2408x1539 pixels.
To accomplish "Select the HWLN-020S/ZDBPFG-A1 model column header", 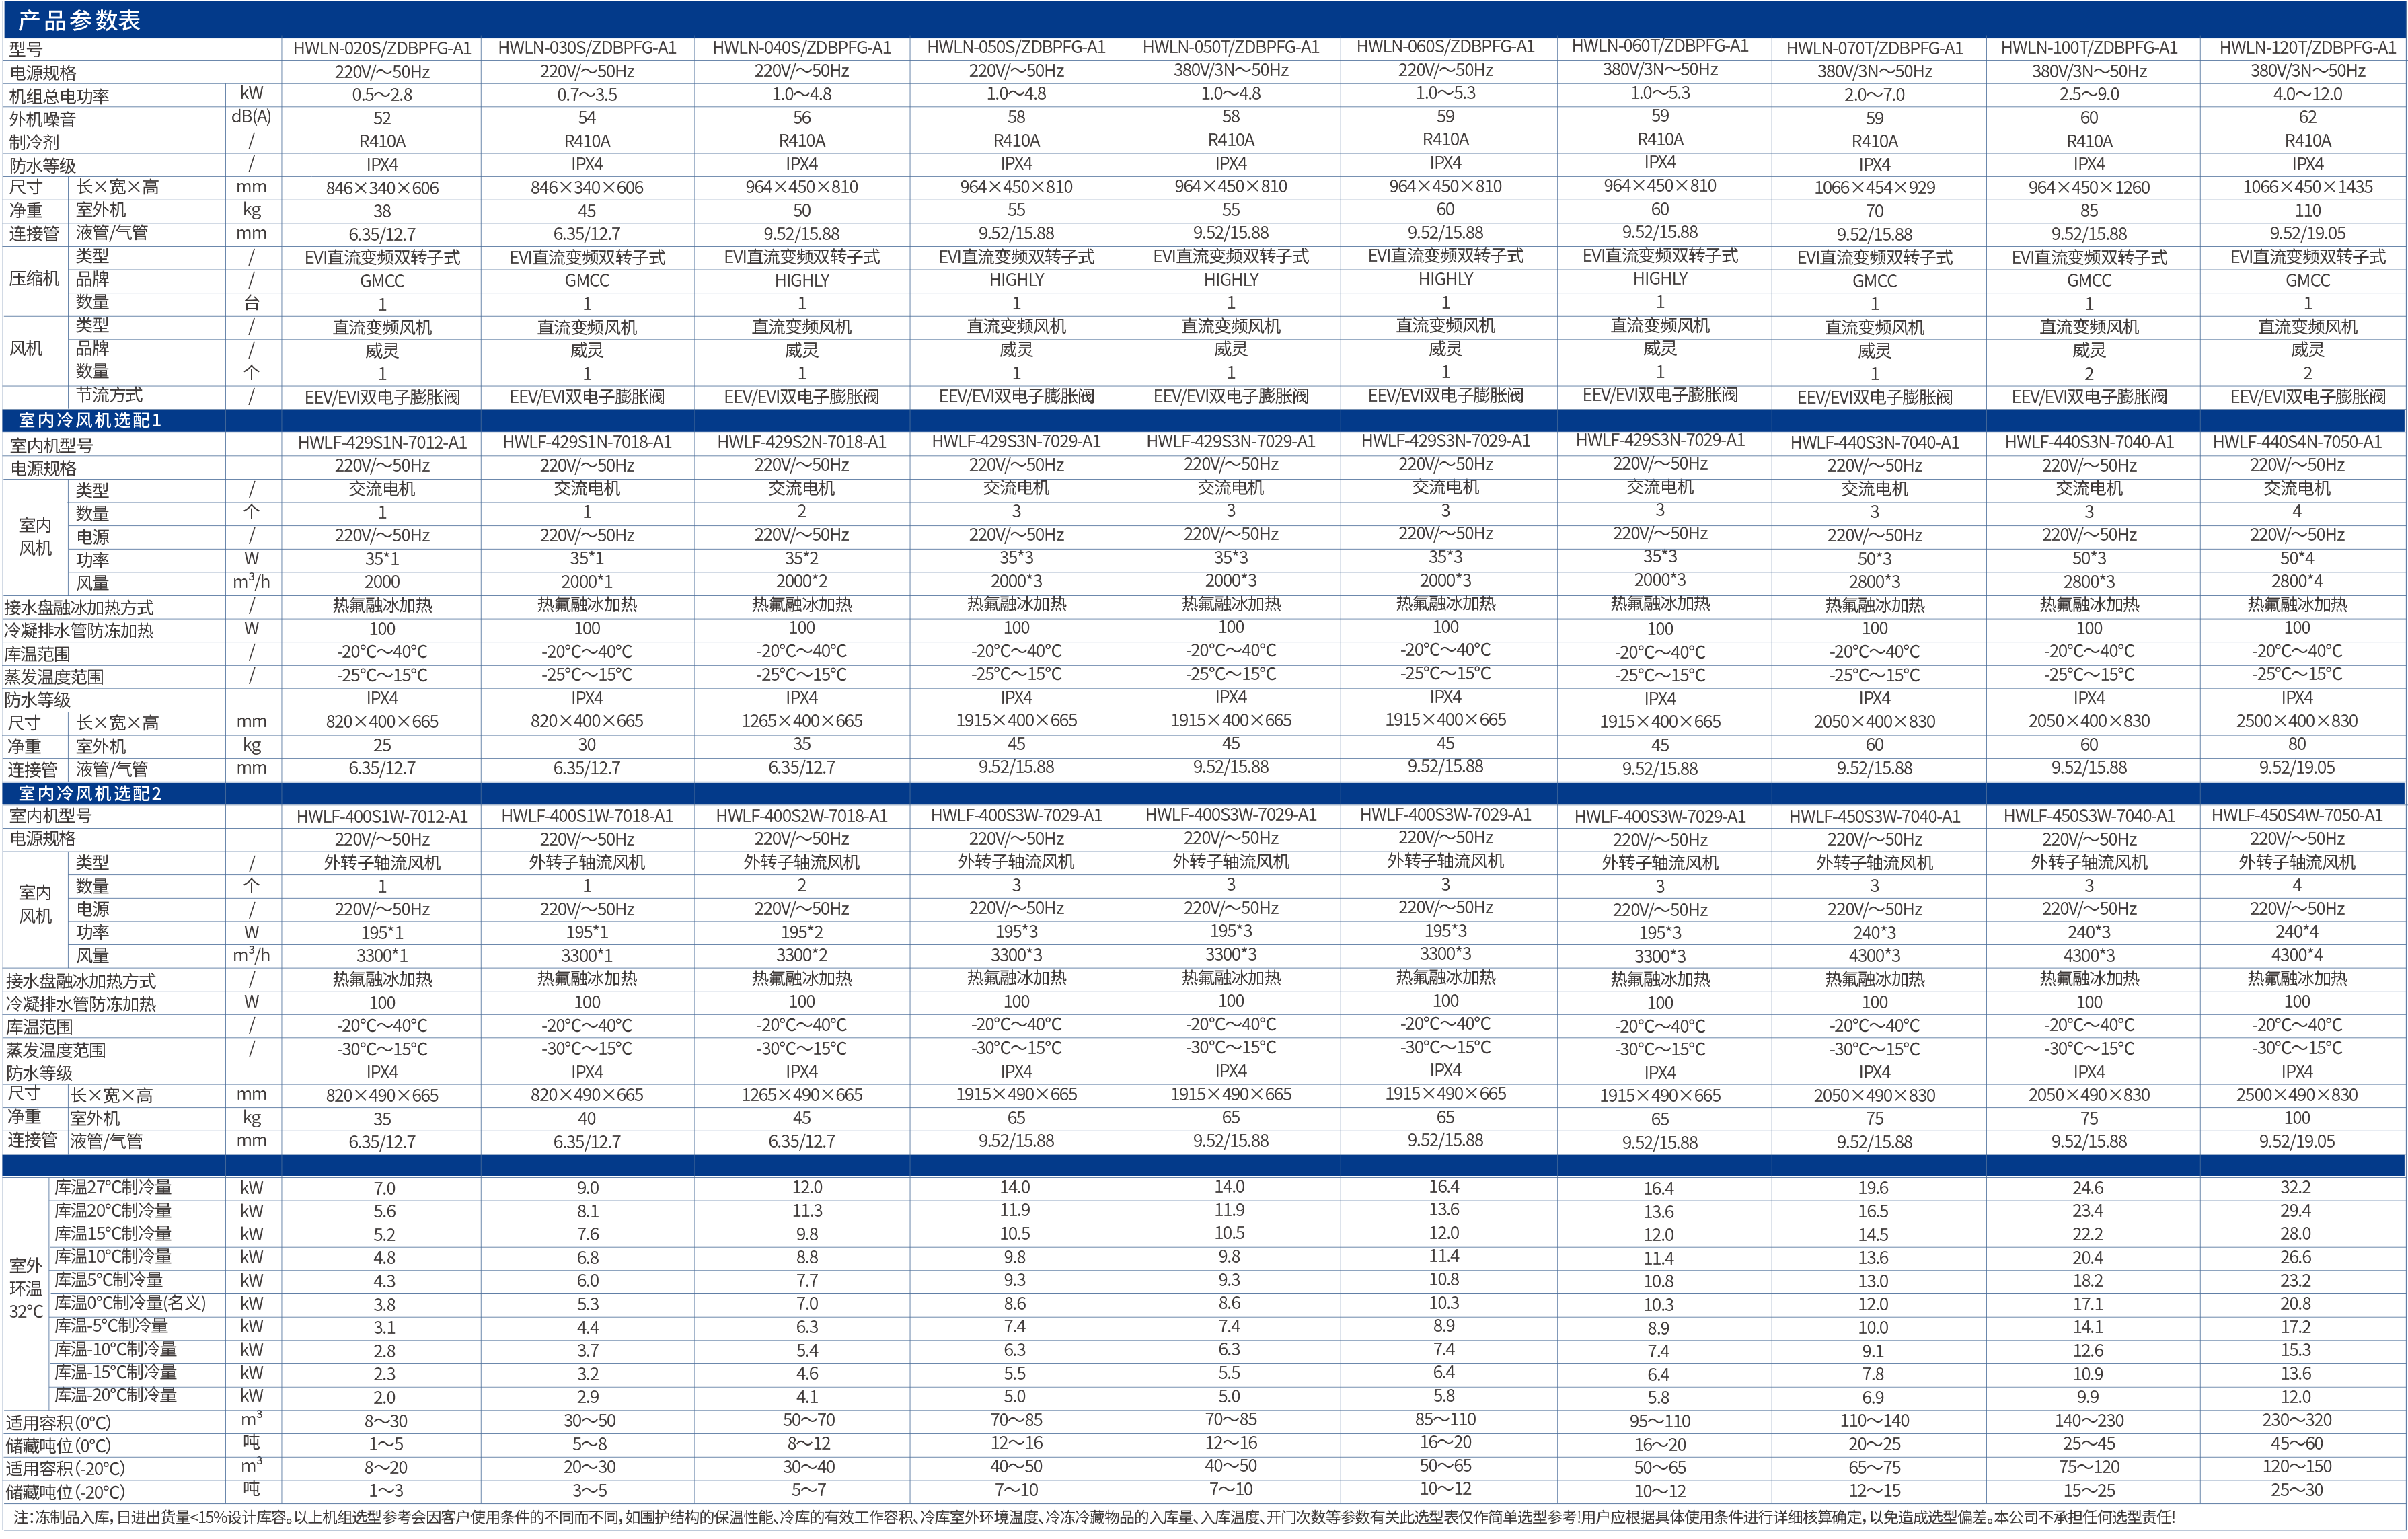I will tap(381, 48).
